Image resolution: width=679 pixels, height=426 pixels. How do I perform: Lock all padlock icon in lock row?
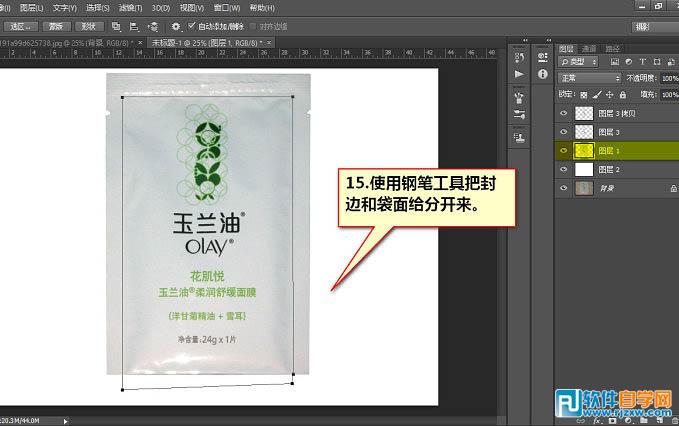point(623,94)
